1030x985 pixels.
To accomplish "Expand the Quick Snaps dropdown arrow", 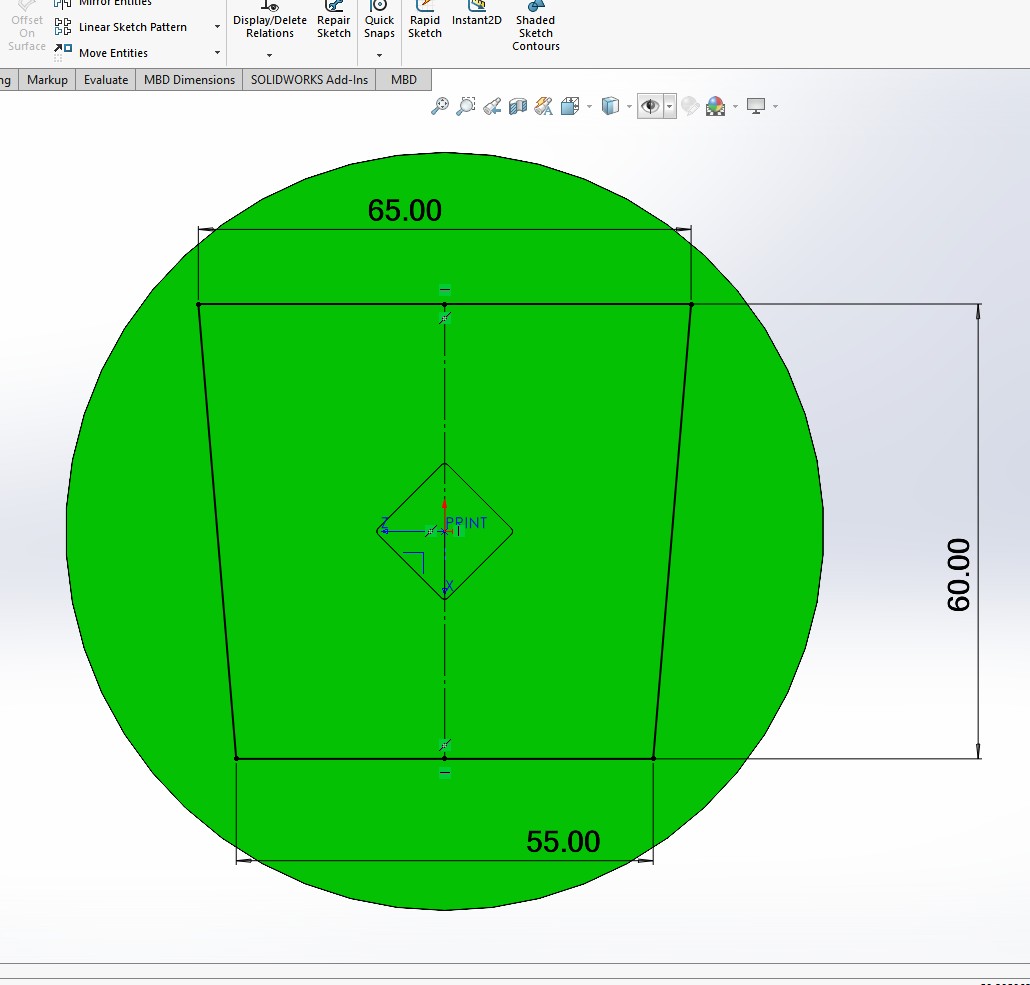I will point(379,55).
